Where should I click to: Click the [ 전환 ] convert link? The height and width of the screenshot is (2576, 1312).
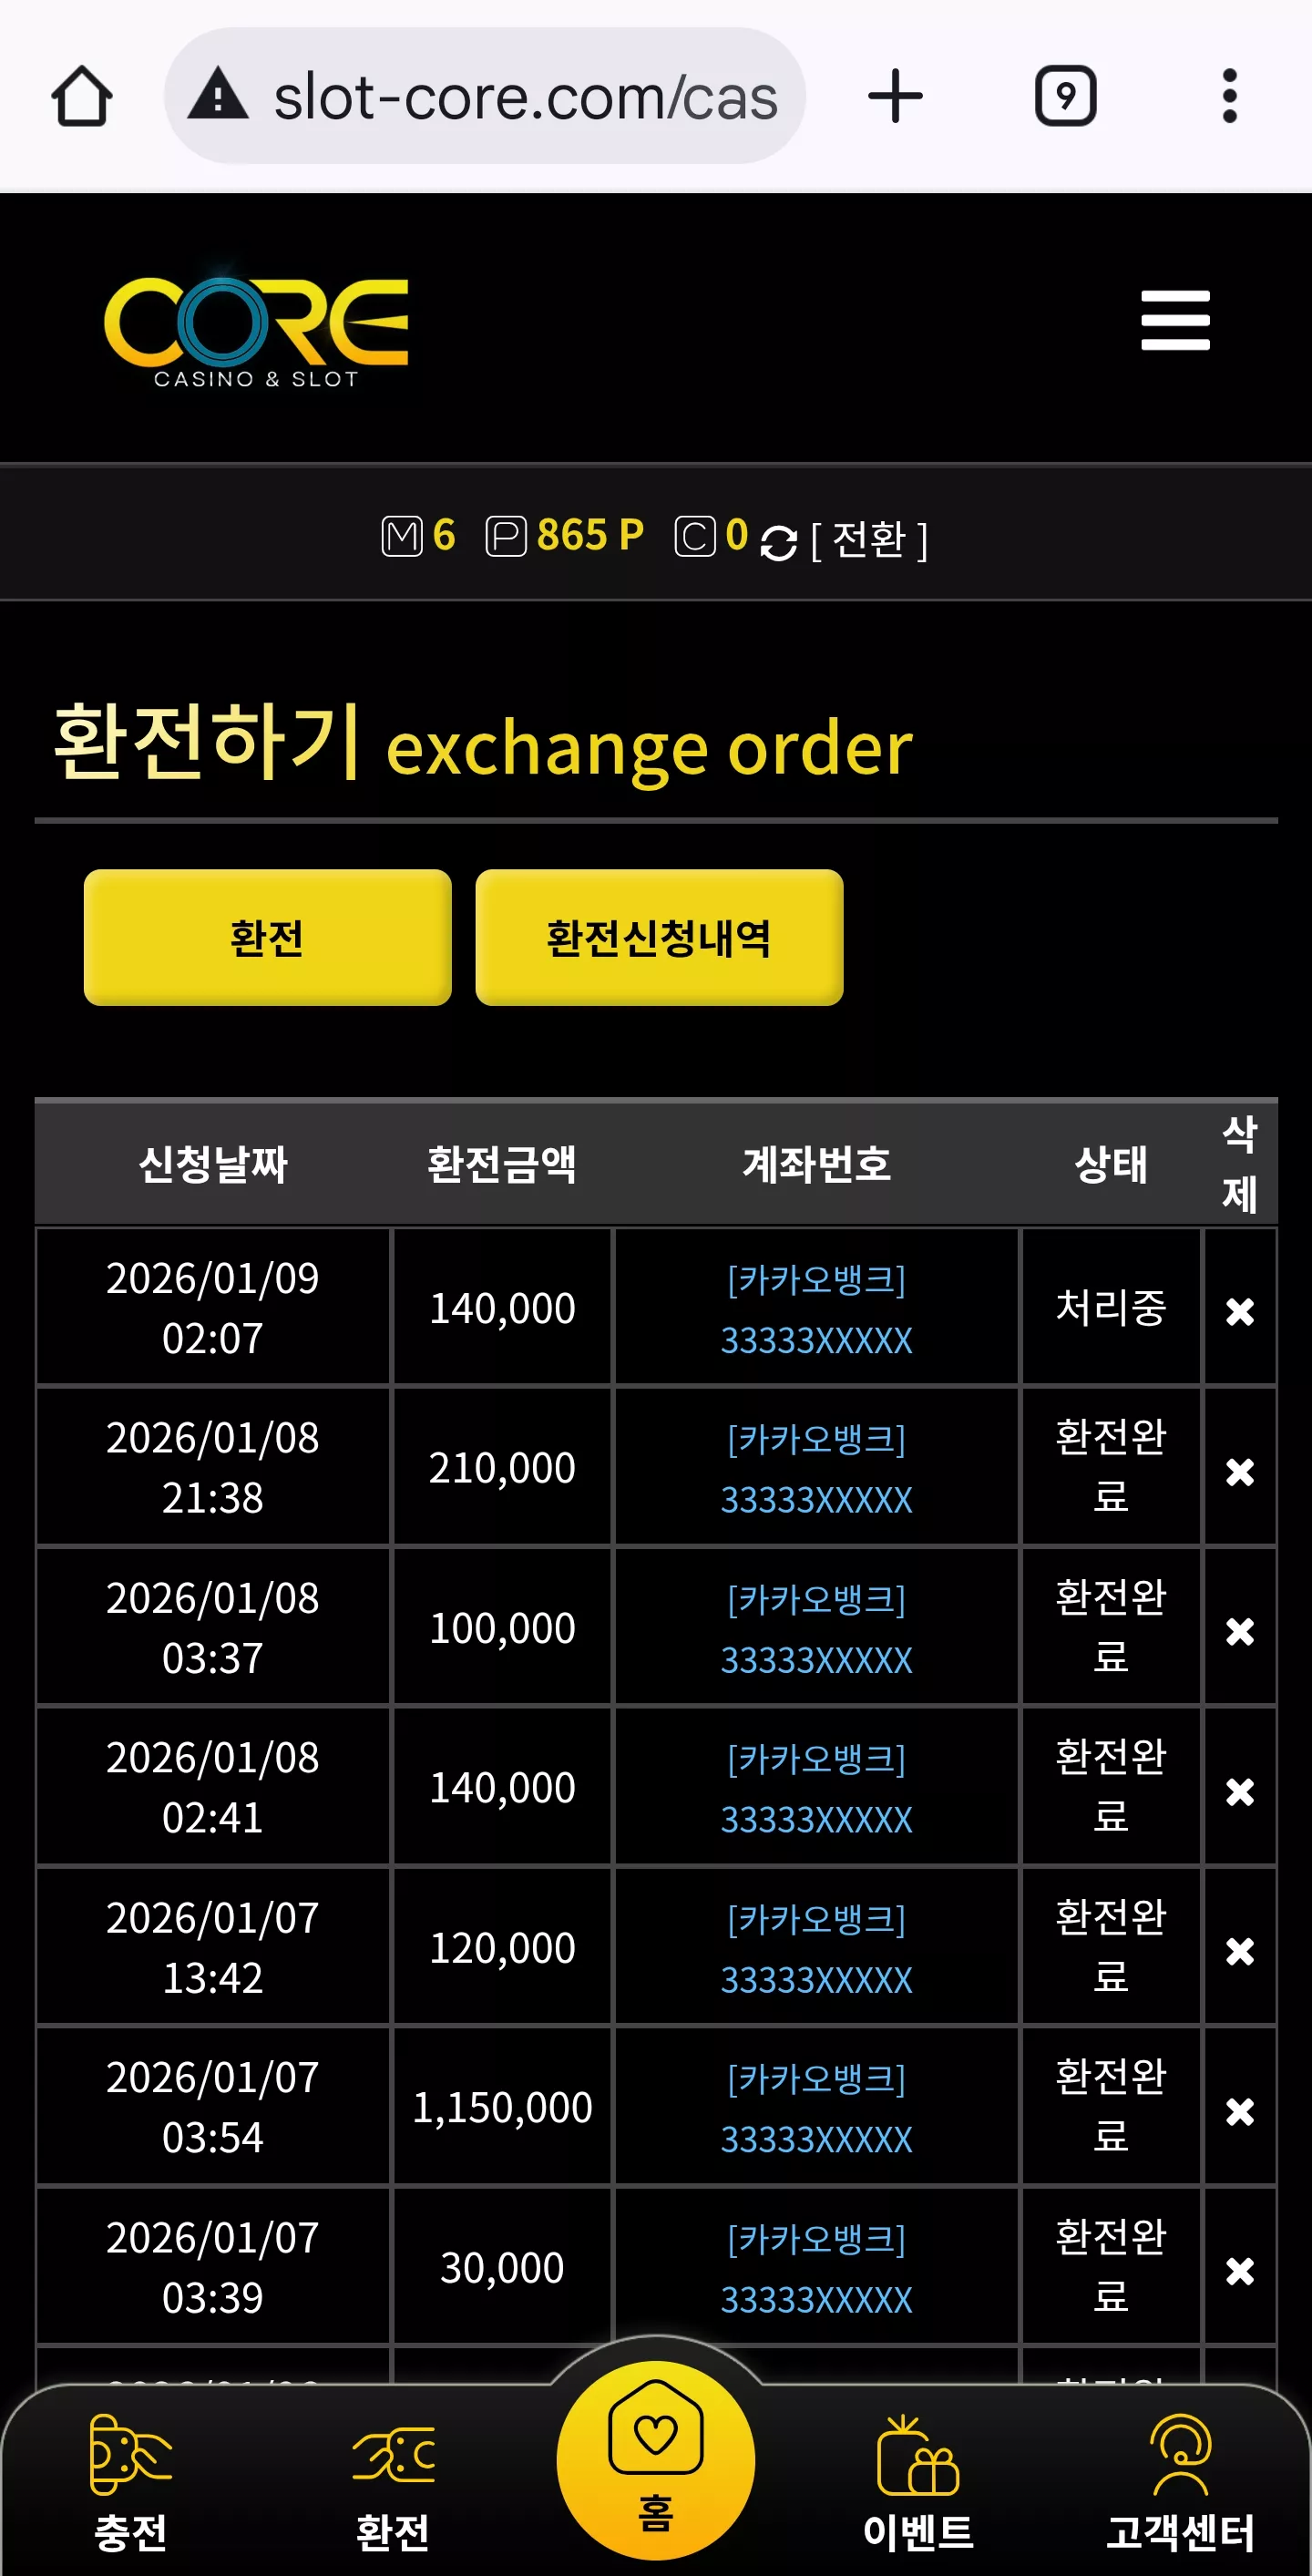(x=868, y=541)
